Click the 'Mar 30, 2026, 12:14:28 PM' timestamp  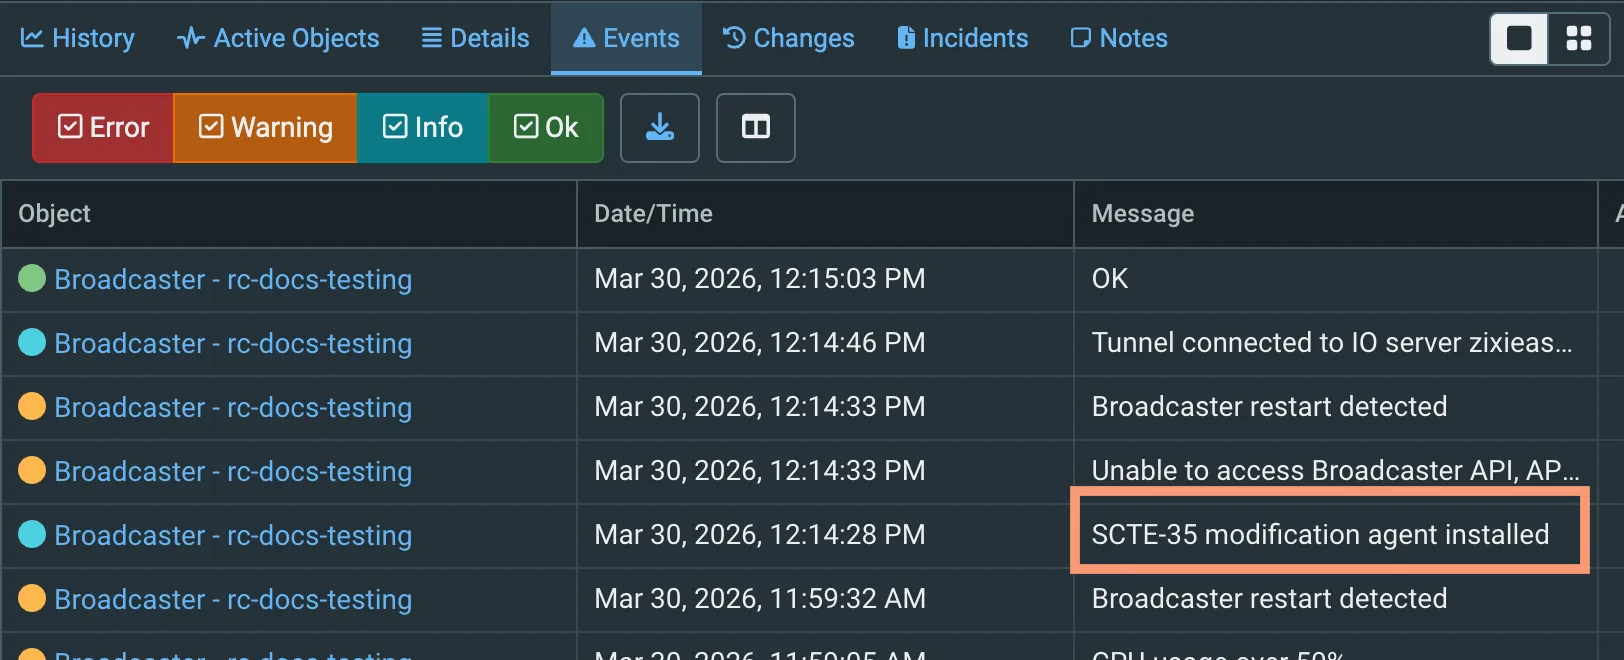point(760,534)
